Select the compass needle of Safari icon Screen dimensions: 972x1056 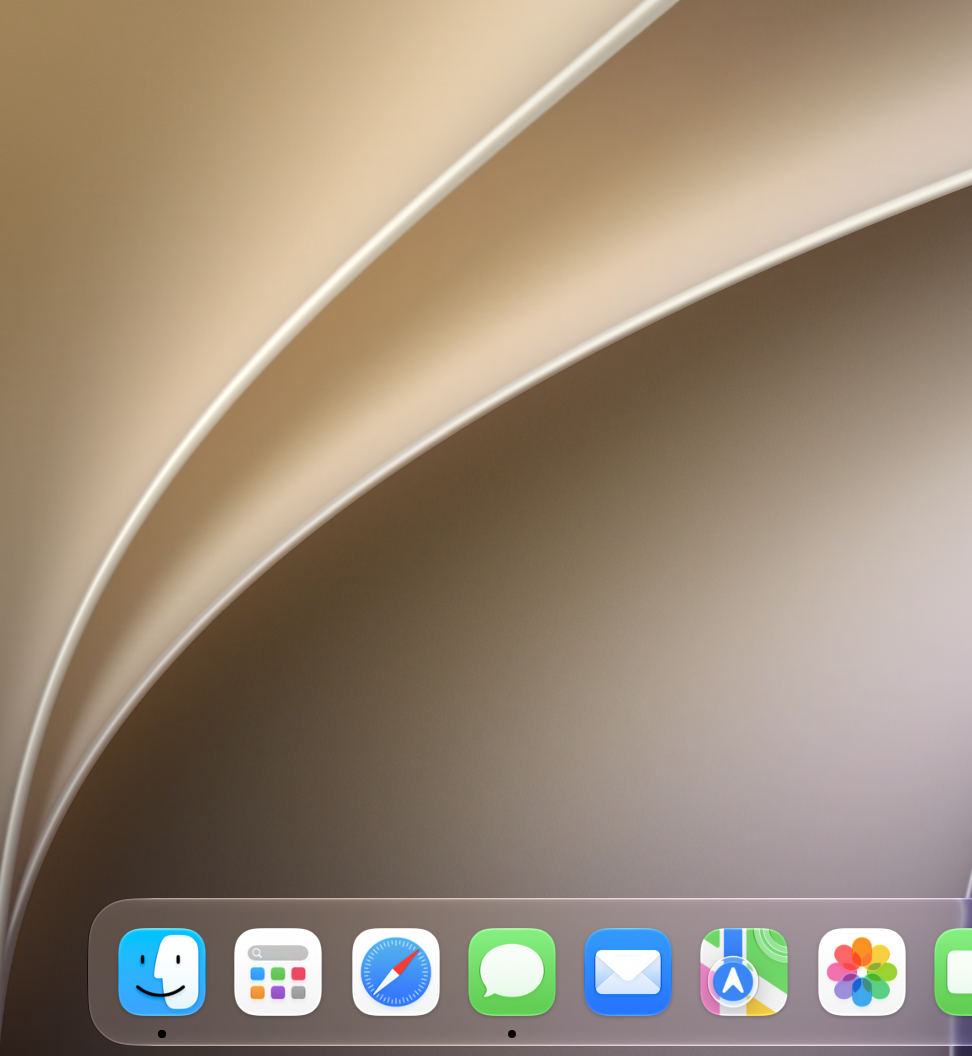(x=396, y=972)
